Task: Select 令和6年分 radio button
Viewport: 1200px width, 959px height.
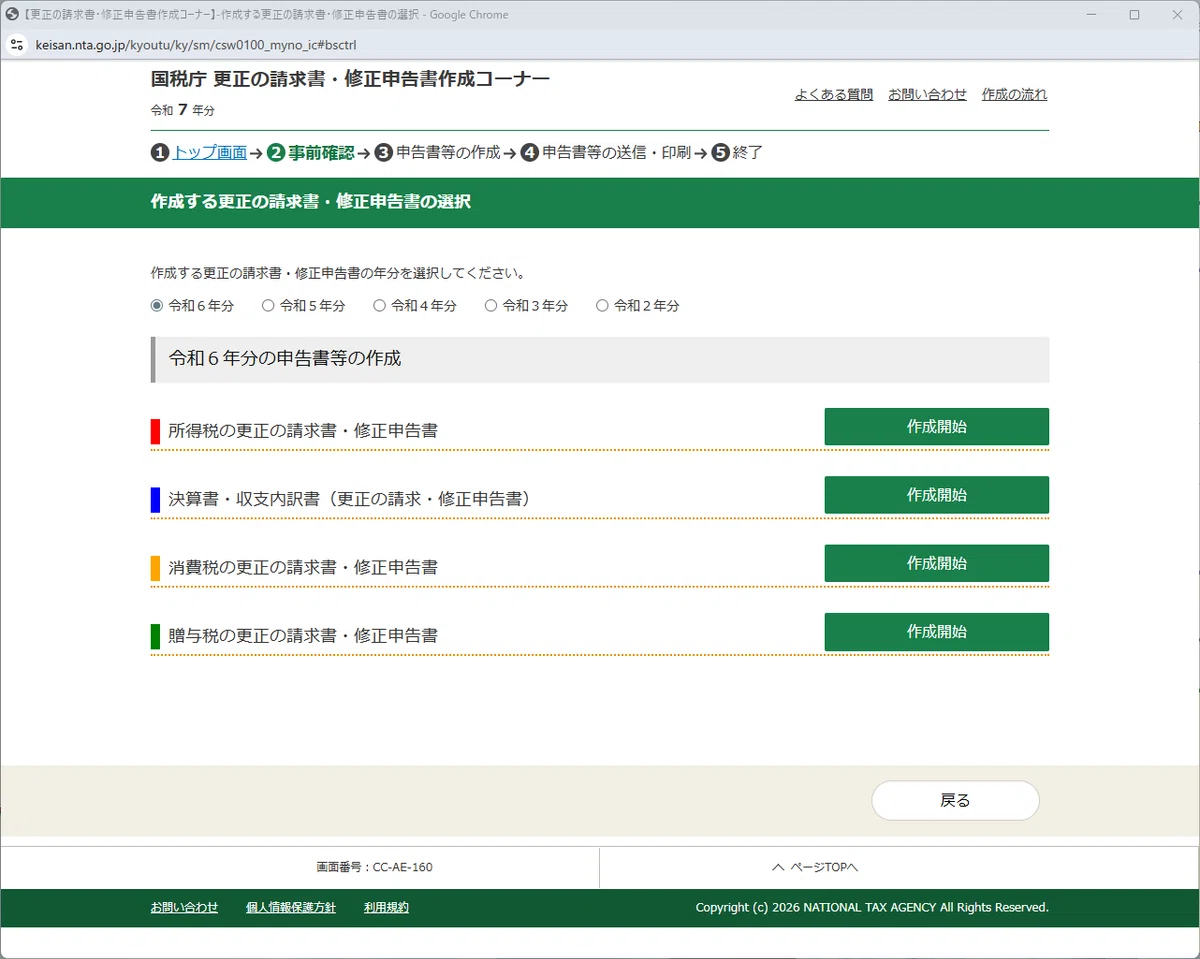Action: click(157, 306)
